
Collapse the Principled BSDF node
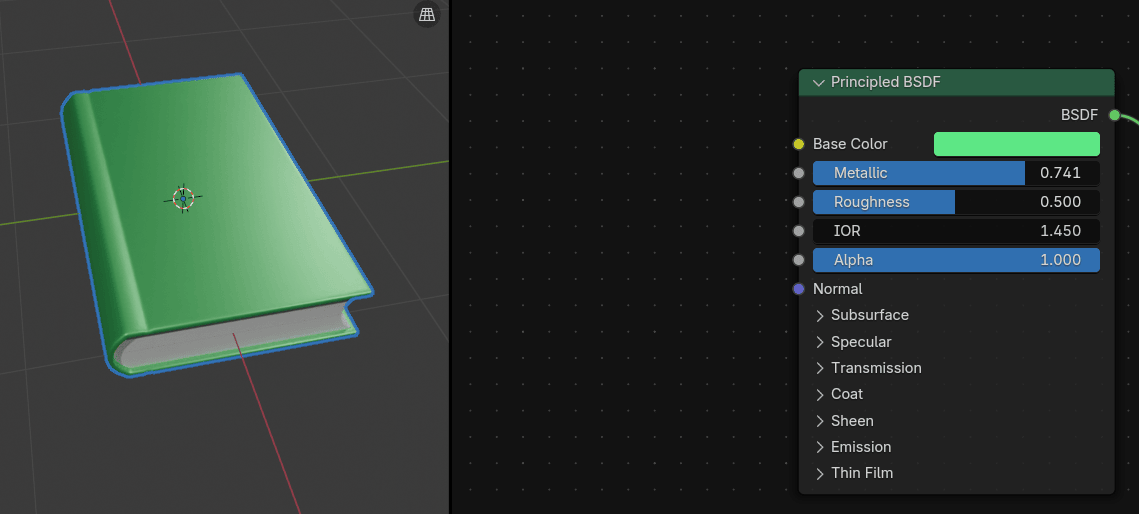coord(819,82)
